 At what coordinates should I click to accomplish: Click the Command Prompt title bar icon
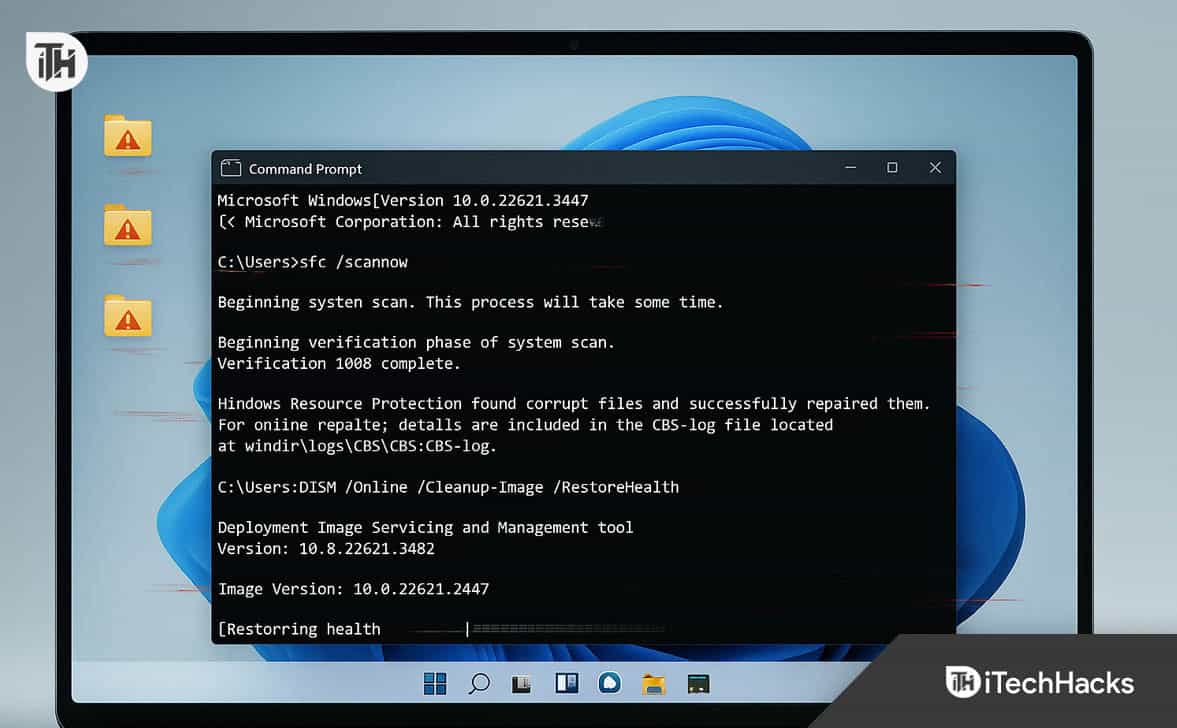[x=231, y=168]
